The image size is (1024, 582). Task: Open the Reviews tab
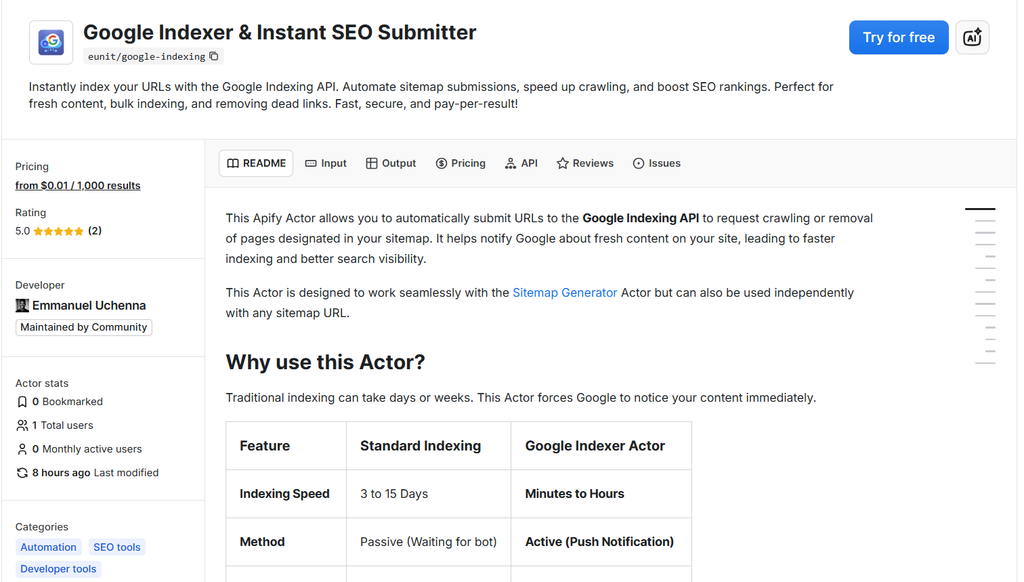tap(584, 163)
